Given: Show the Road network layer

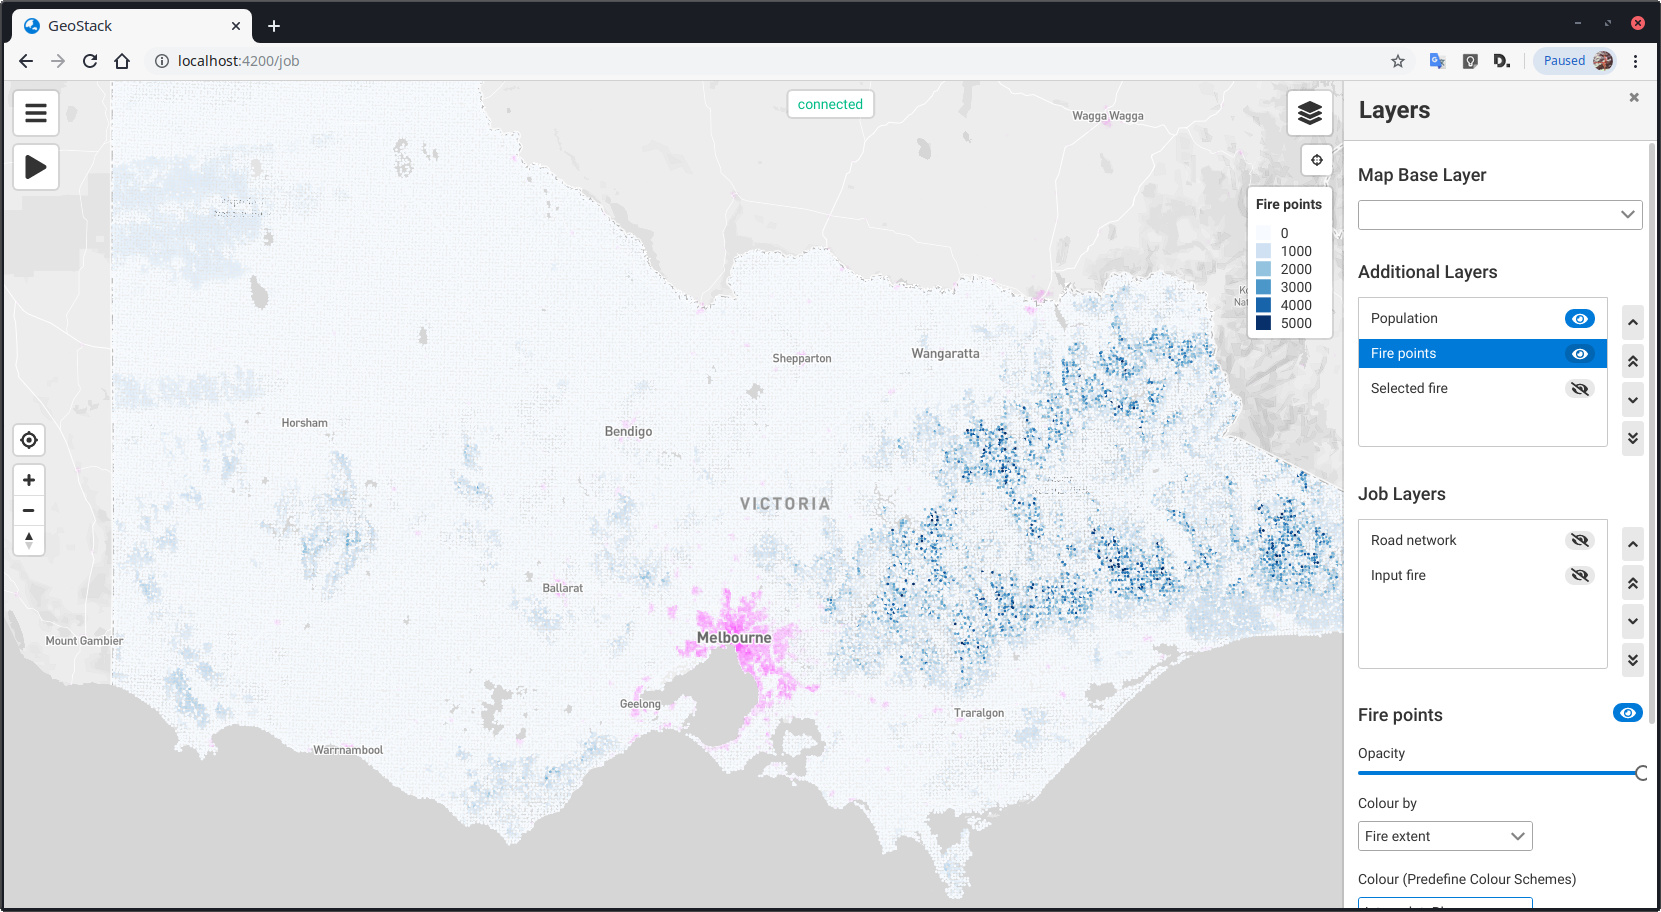Looking at the screenshot, I should point(1580,541).
